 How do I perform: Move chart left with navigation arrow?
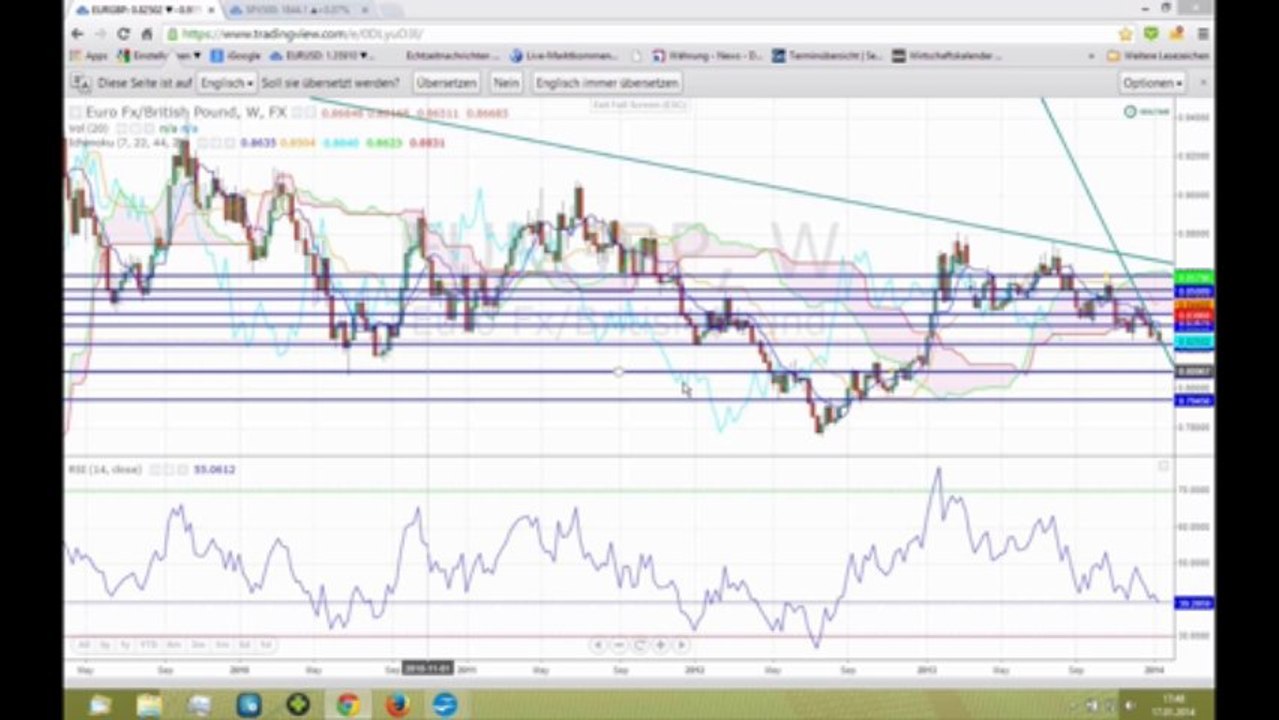597,645
